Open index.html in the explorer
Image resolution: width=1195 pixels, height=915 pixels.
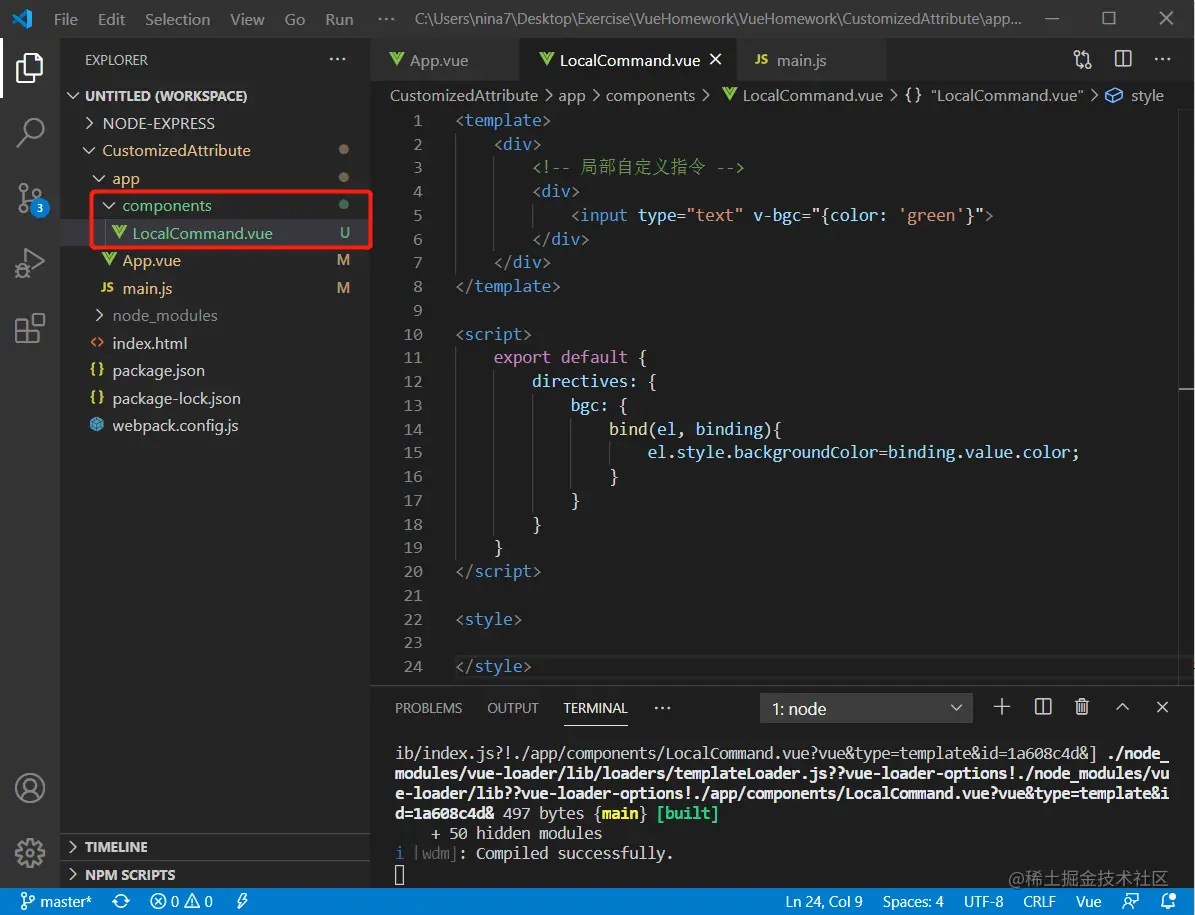pyautogui.click(x=216, y=343)
